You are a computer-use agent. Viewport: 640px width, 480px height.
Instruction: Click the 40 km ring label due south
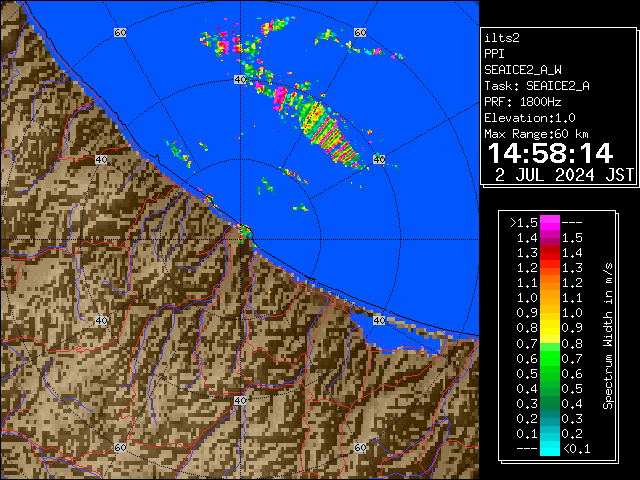(x=240, y=400)
